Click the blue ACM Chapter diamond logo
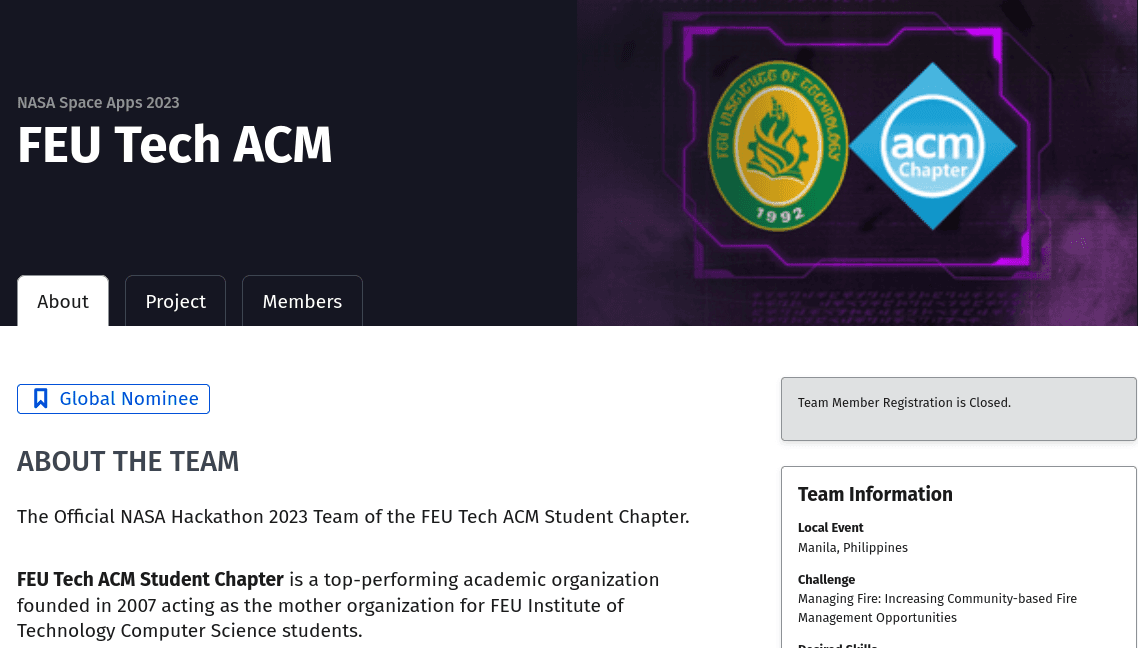Image resolution: width=1138 pixels, height=648 pixels. coord(932,147)
